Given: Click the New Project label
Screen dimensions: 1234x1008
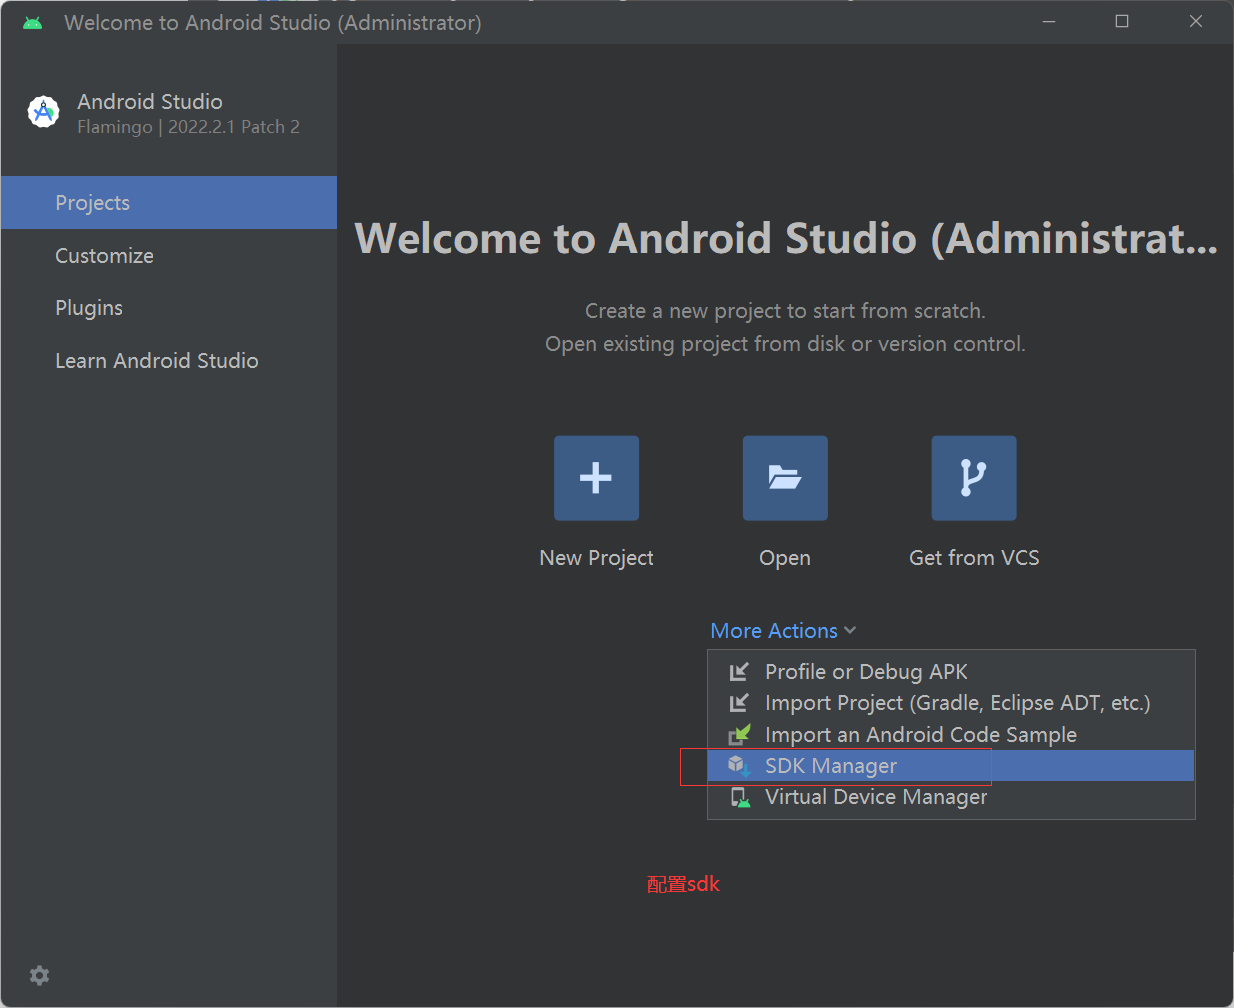Looking at the screenshot, I should click(x=597, y=558).
